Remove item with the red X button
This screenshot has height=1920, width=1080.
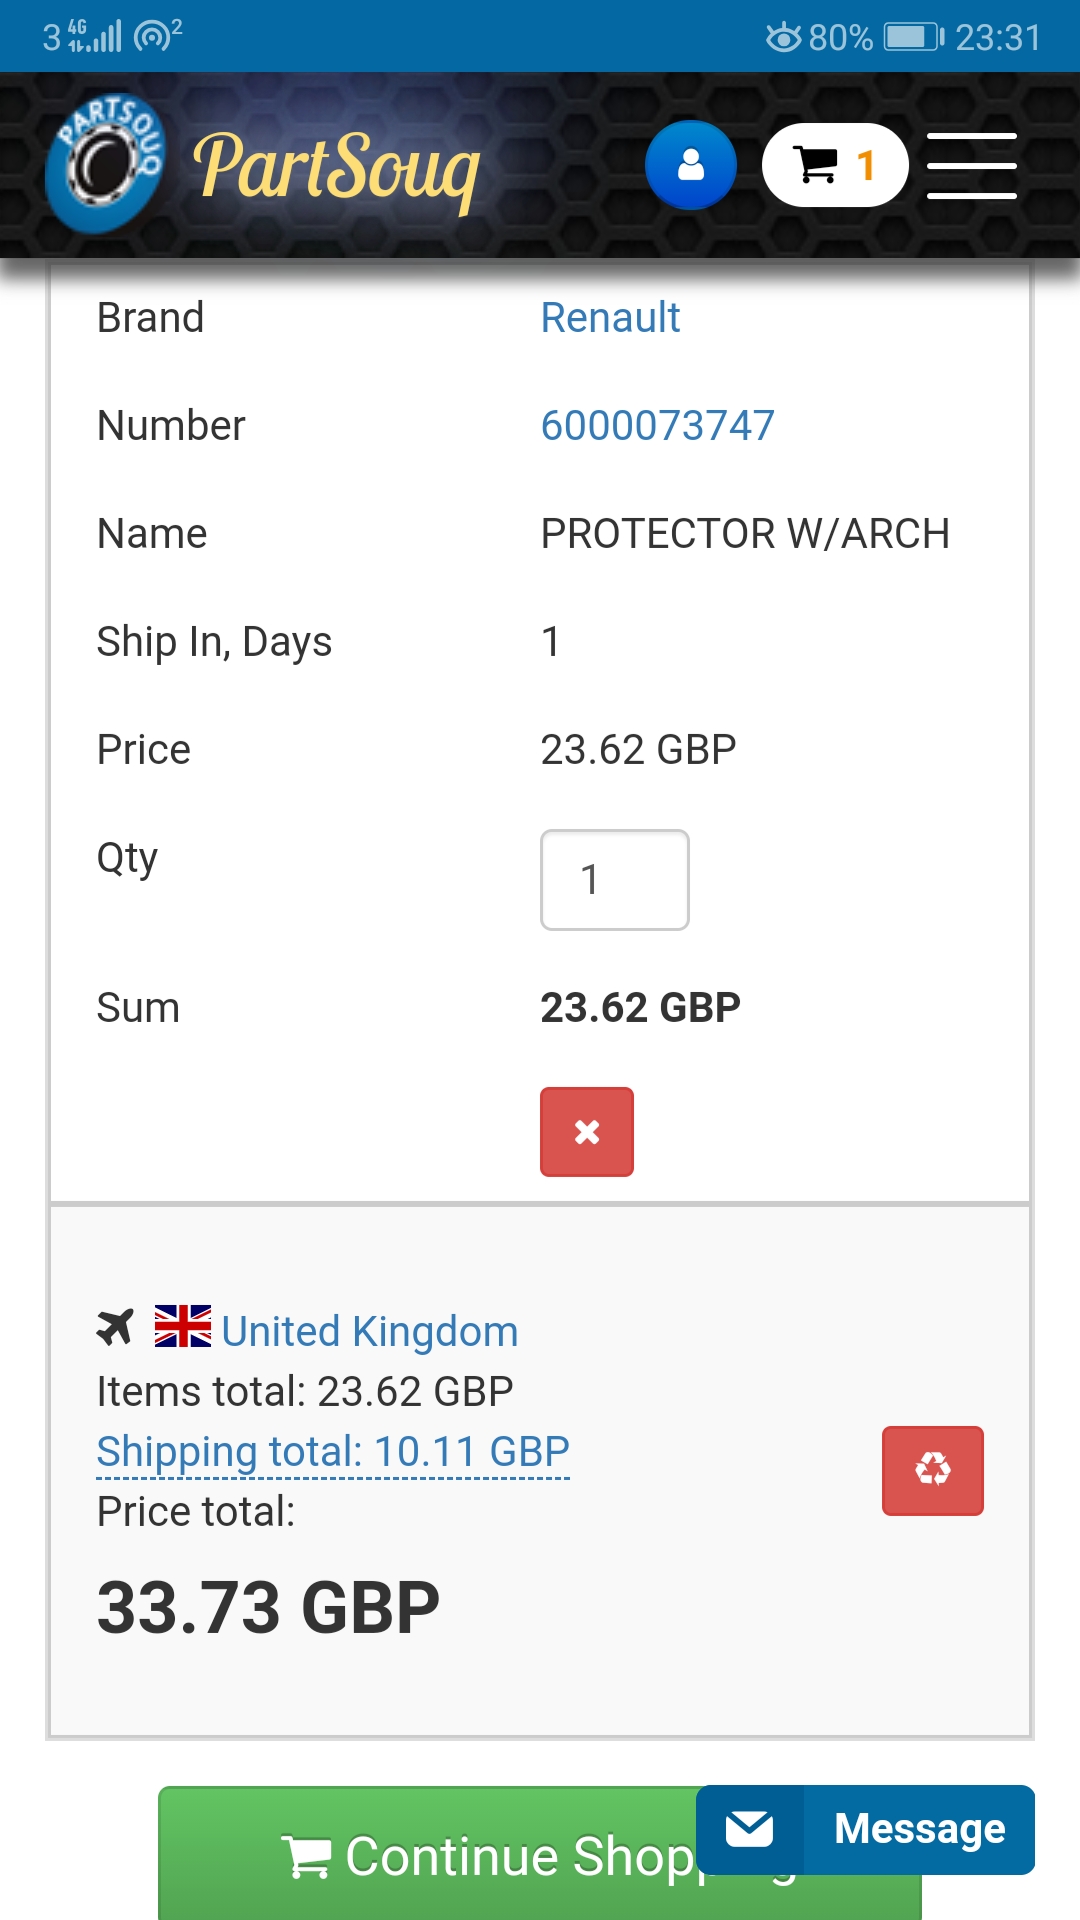[587, 1132]
